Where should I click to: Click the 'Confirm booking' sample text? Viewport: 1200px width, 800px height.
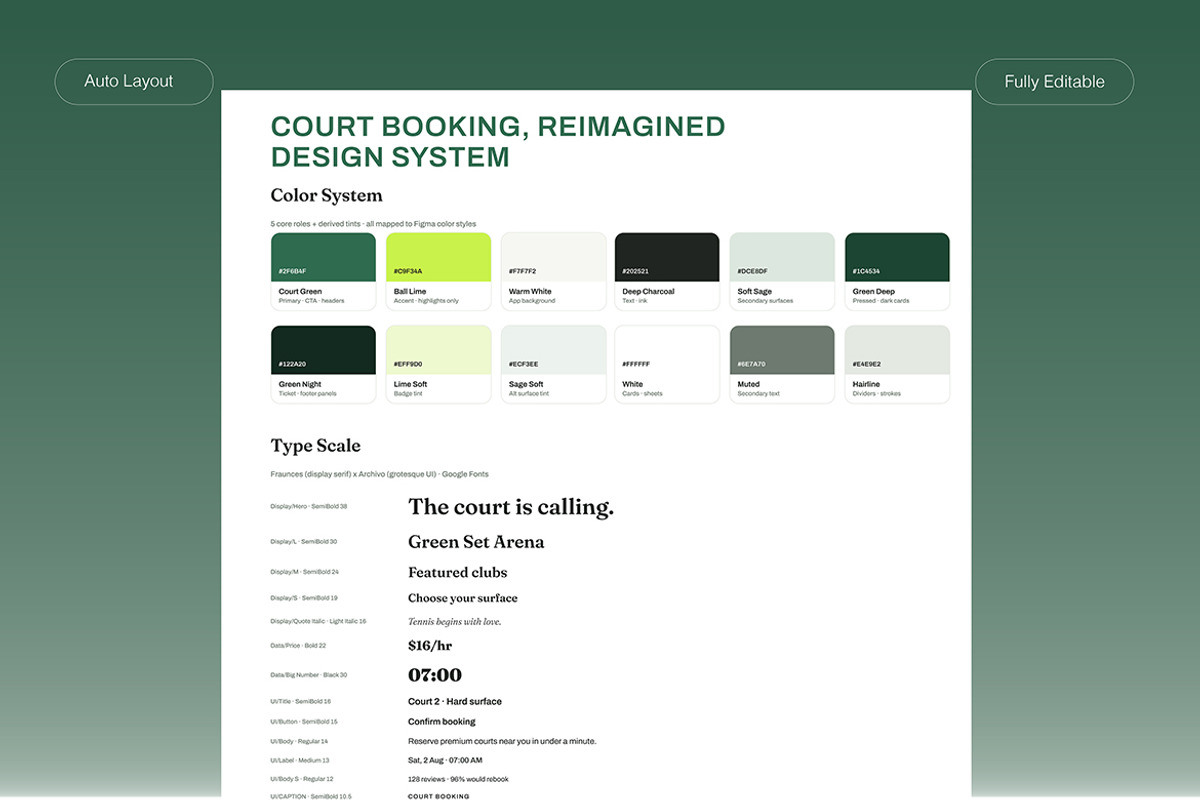(x=442, y=721)
